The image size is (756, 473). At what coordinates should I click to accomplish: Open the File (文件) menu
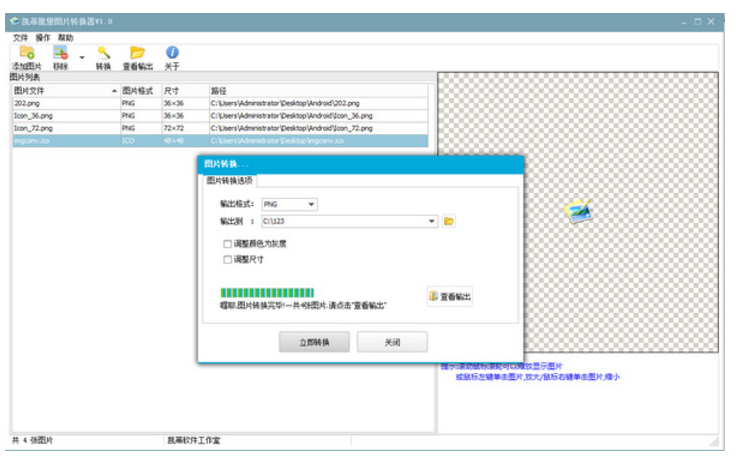[20, 37]
